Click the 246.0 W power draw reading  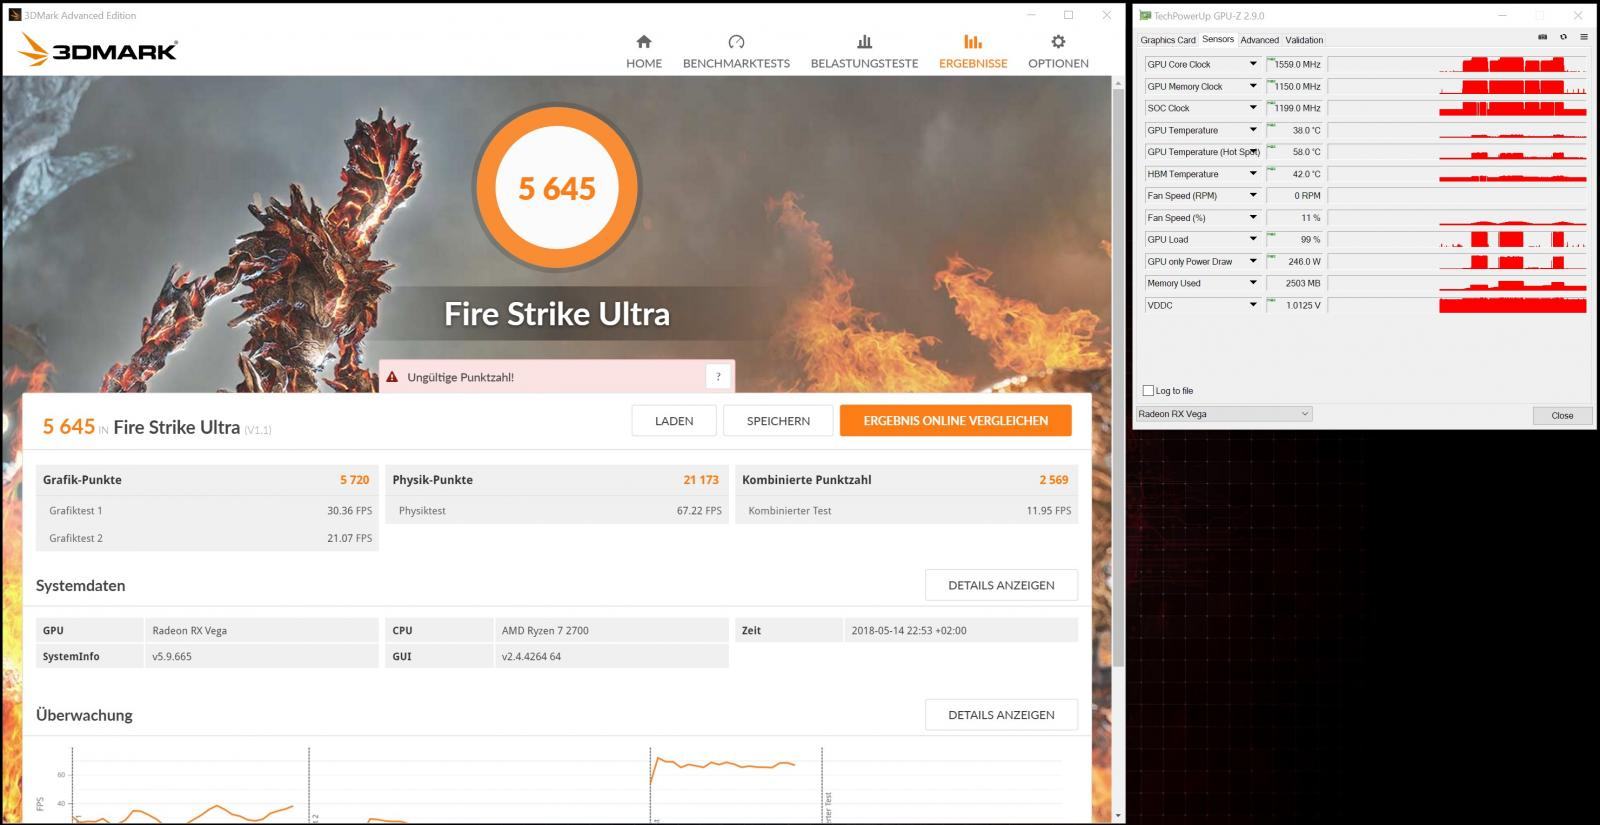pyautogui.click(x=1295, y=261)
